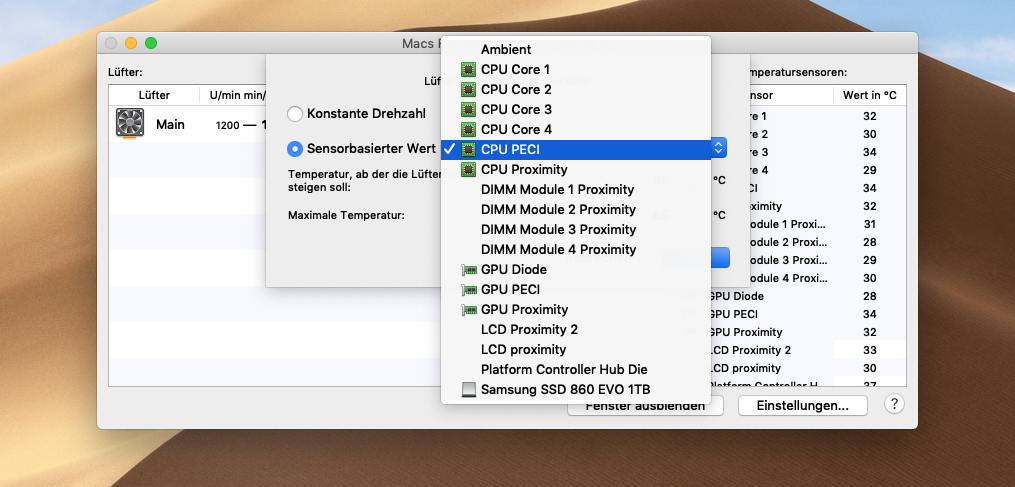This screenshot has width=1015, height=487.
Task: Click the GPU Diode card icon
Action: coord(468,270)
